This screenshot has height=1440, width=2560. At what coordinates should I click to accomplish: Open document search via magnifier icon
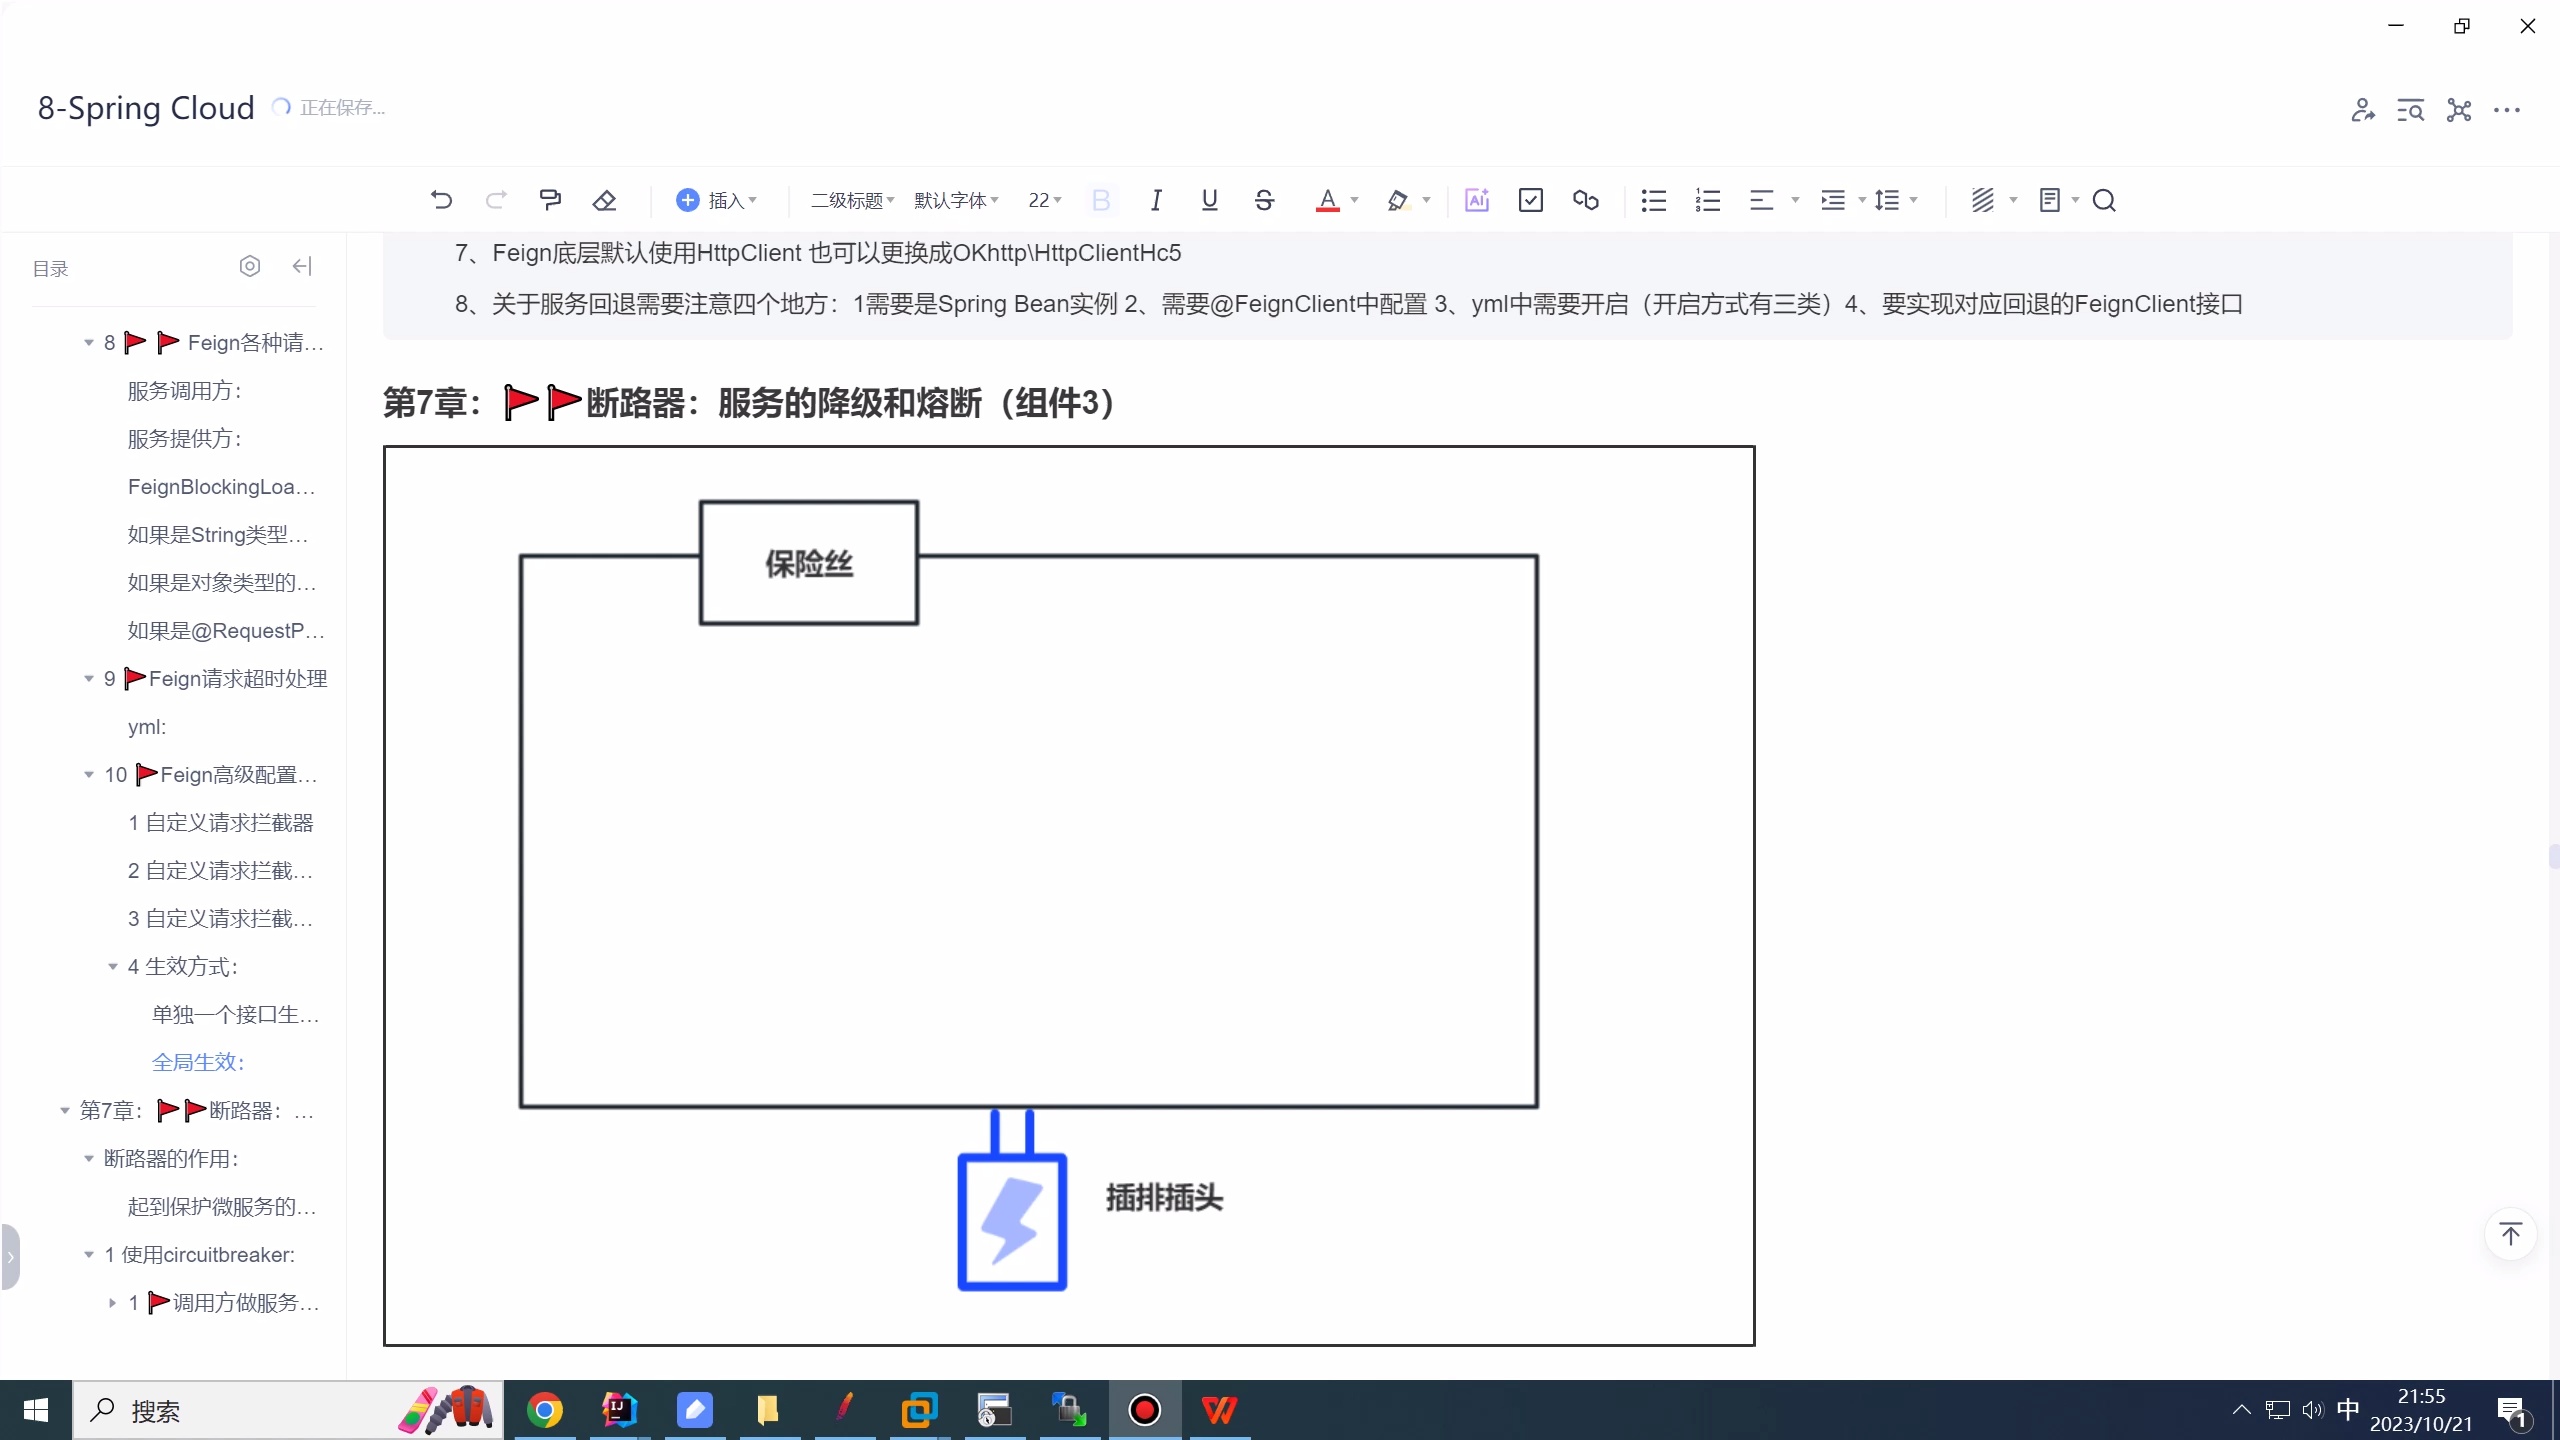[2104, 201]
